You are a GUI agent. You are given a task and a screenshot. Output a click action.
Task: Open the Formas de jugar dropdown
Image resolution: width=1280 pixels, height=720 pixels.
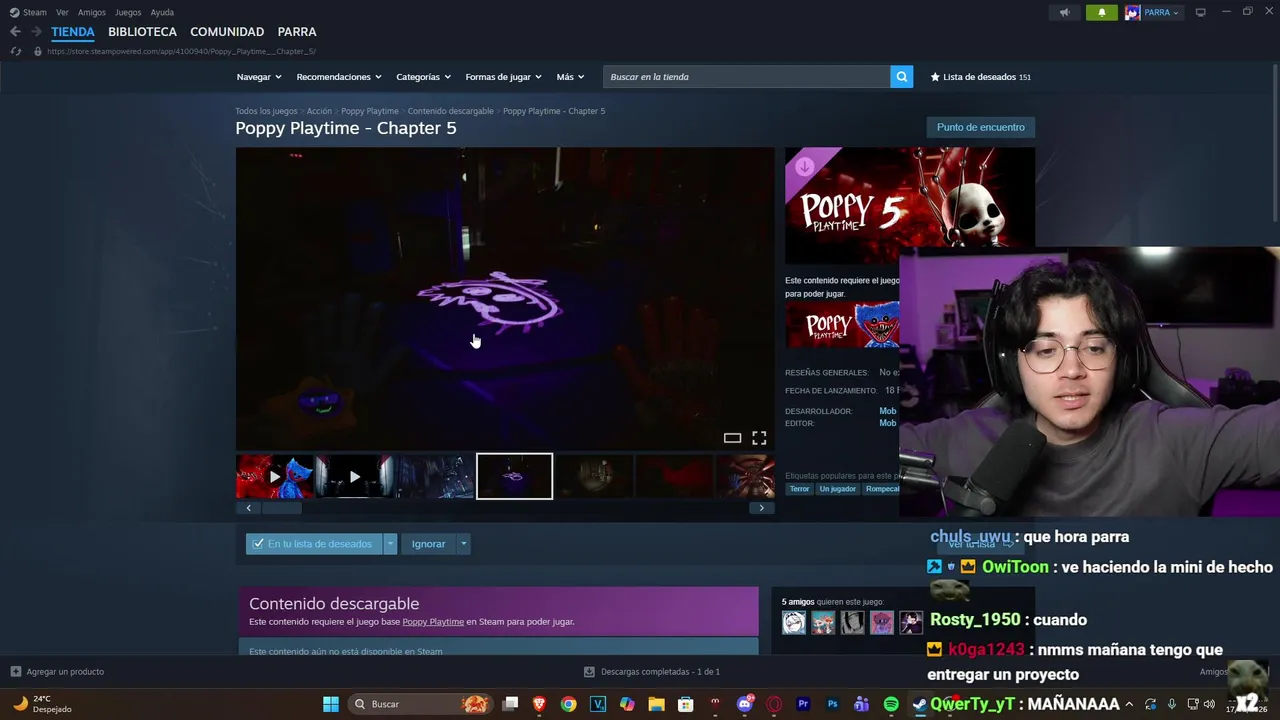point(503,77)
